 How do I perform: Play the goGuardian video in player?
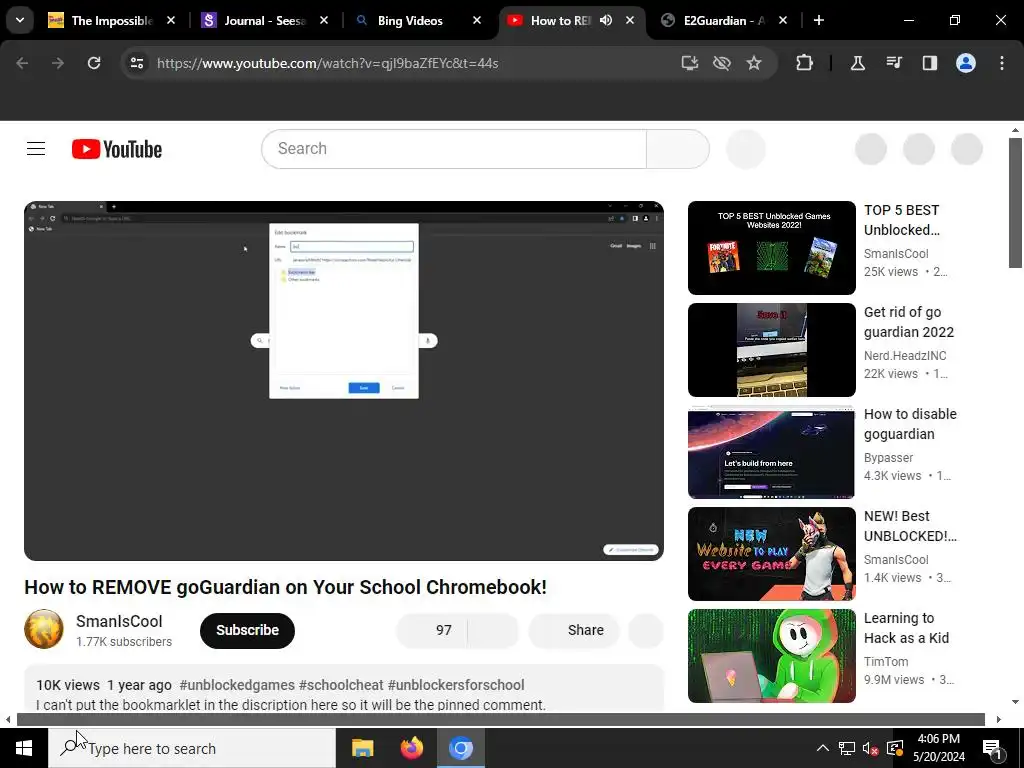coord(344,381)
